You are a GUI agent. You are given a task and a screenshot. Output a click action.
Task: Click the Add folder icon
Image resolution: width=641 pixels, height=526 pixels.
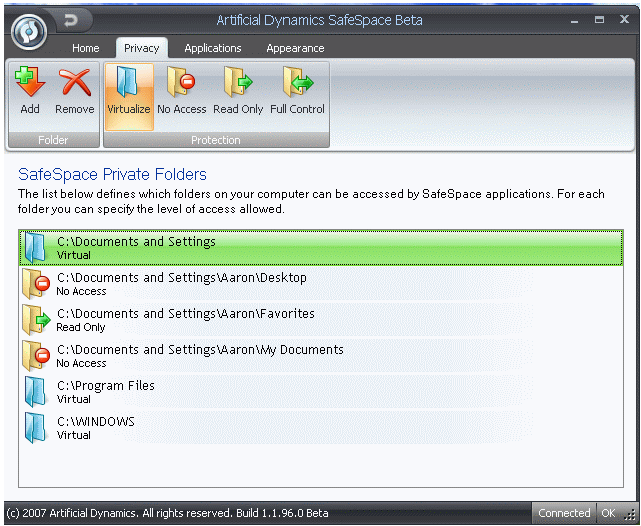point(30,82)
